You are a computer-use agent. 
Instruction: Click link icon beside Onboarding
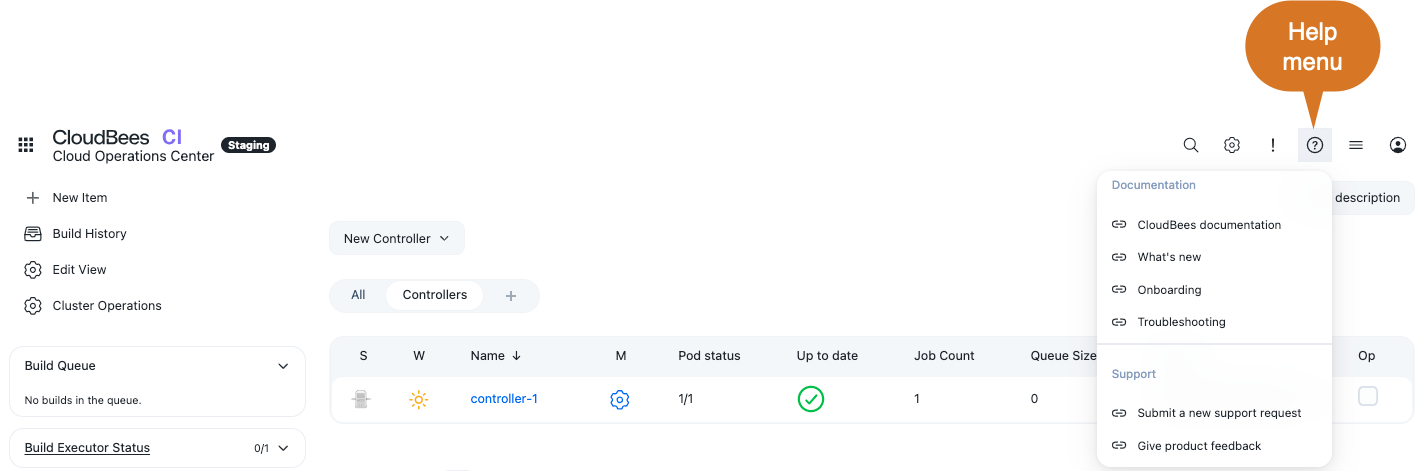[x=1119, y=290]
